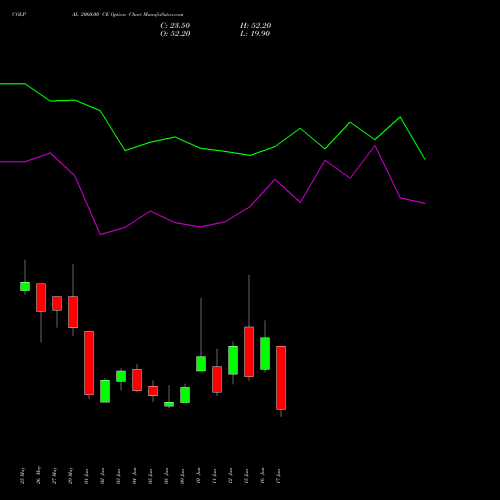
Task: Select the tall red candlestick for 01 Jun
Action: (x=89, y=363)
